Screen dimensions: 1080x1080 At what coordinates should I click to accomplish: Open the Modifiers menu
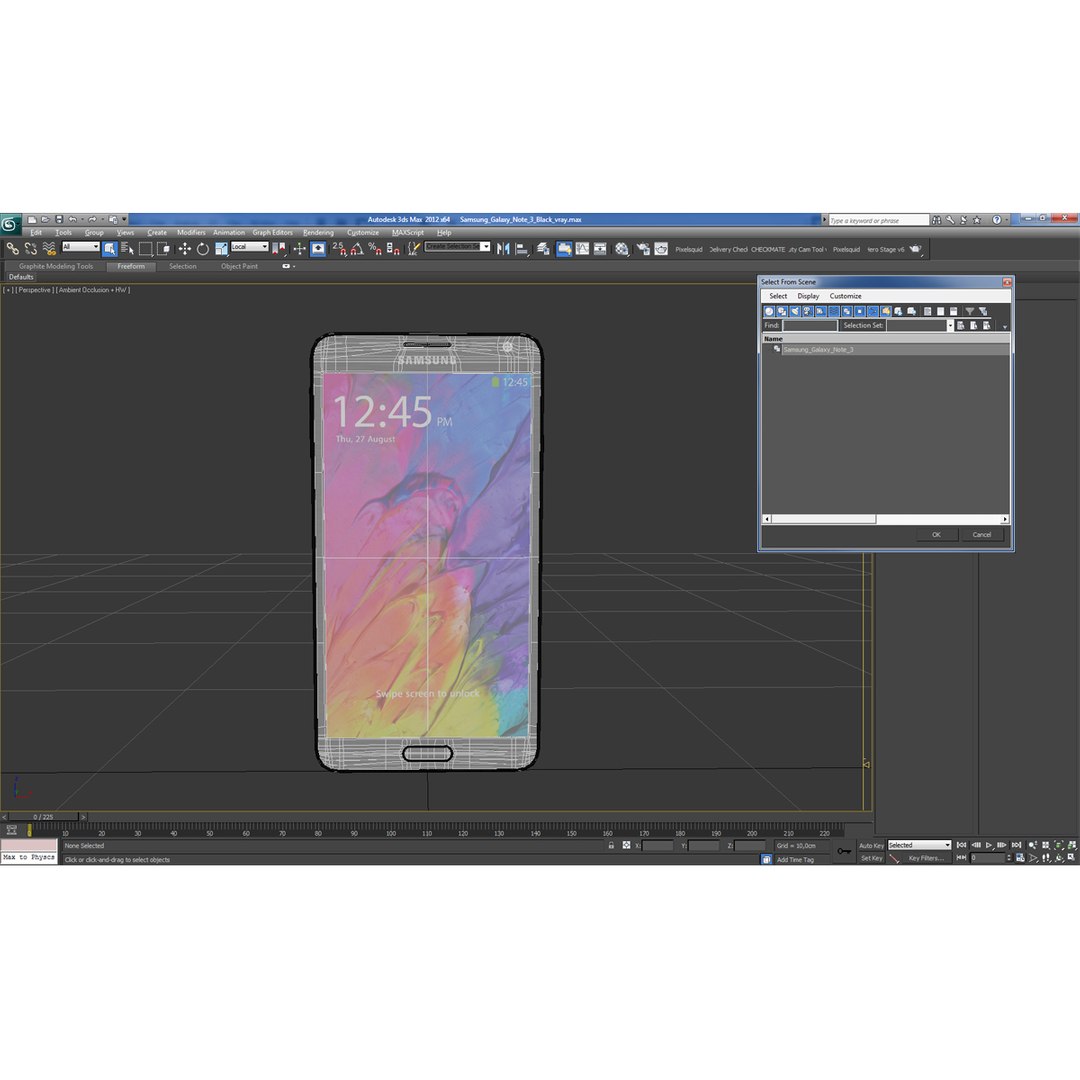191,232
